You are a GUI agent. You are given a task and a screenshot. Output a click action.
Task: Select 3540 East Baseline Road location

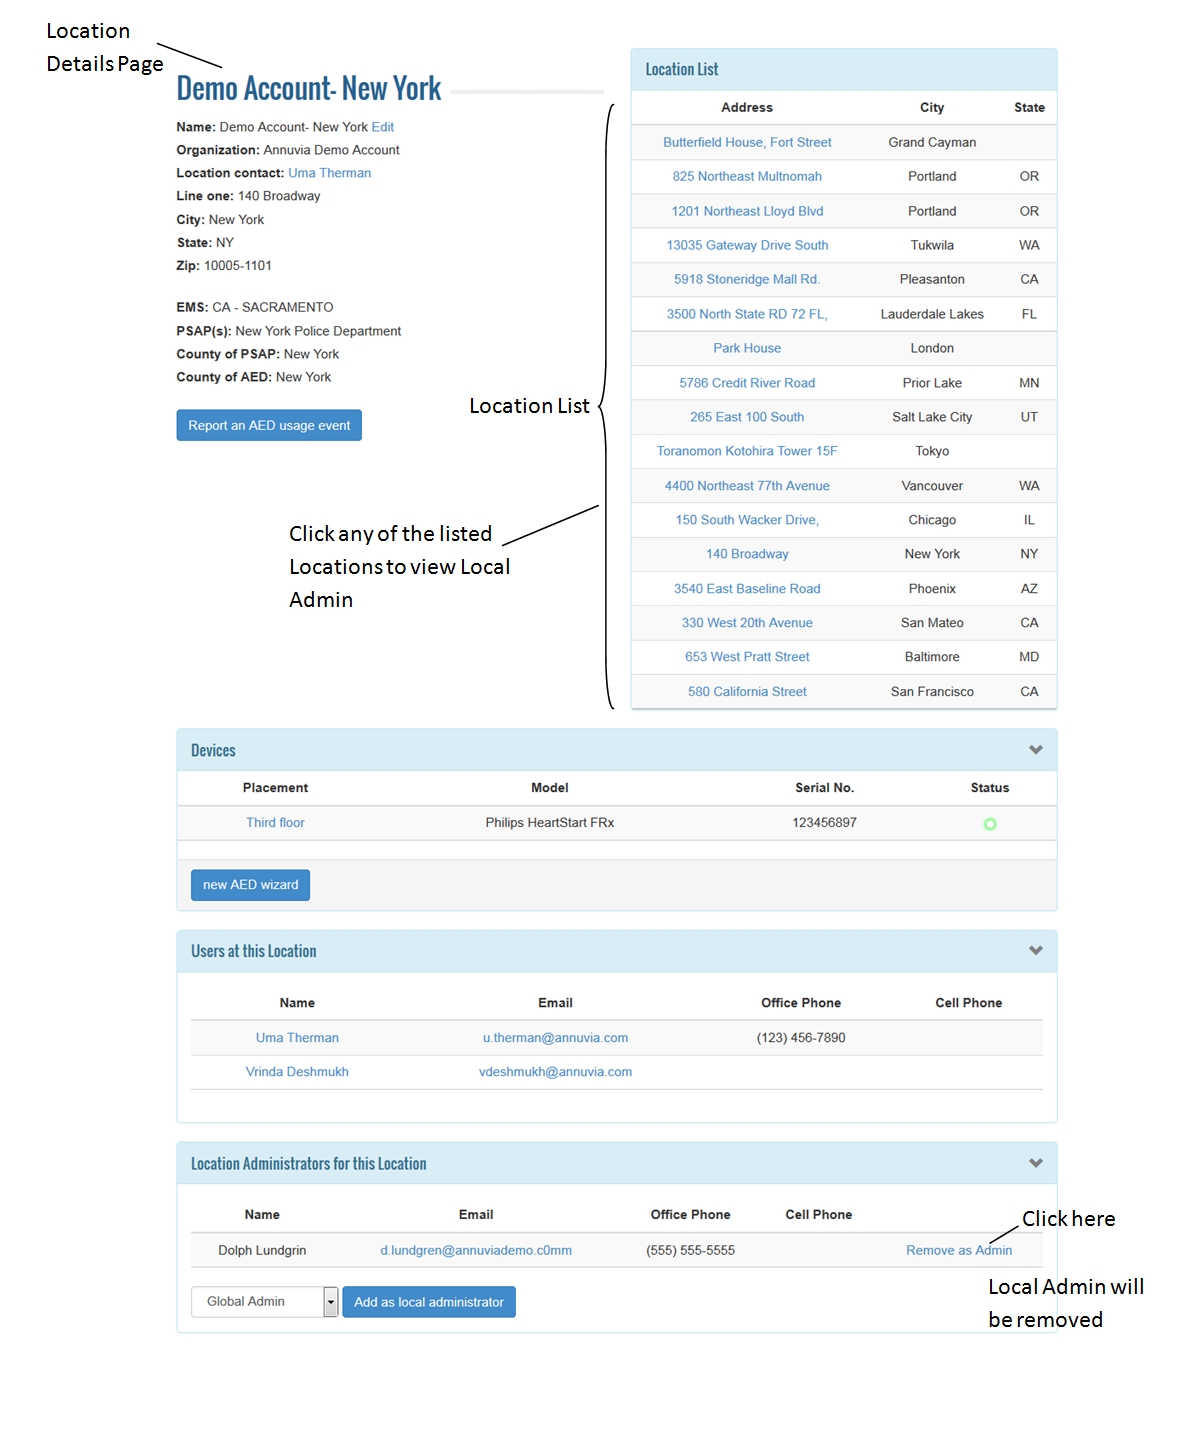click(x=747, y=589)
